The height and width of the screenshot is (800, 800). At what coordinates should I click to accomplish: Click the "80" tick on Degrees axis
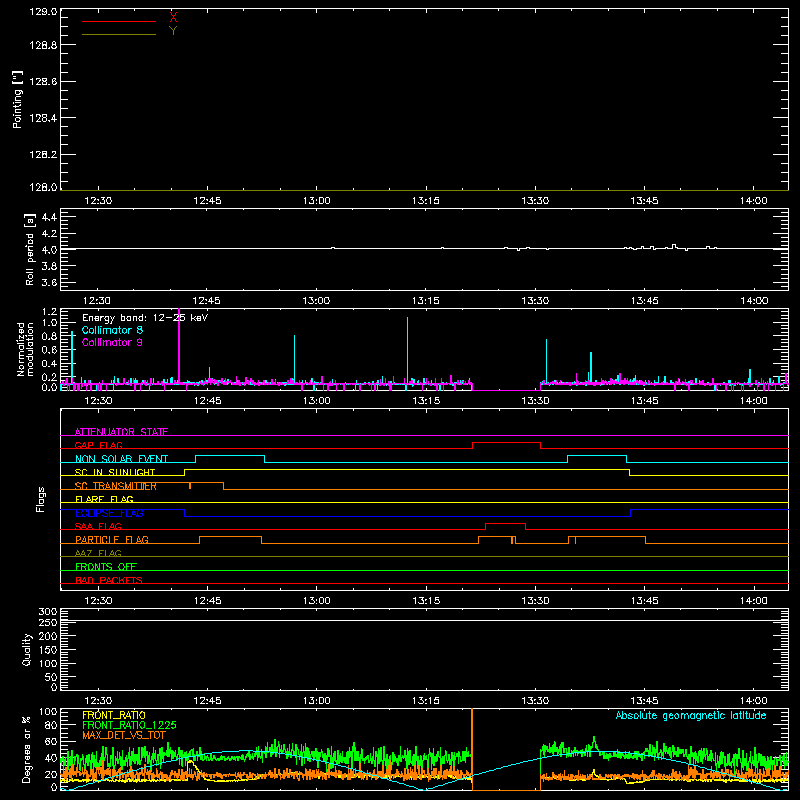52,724
